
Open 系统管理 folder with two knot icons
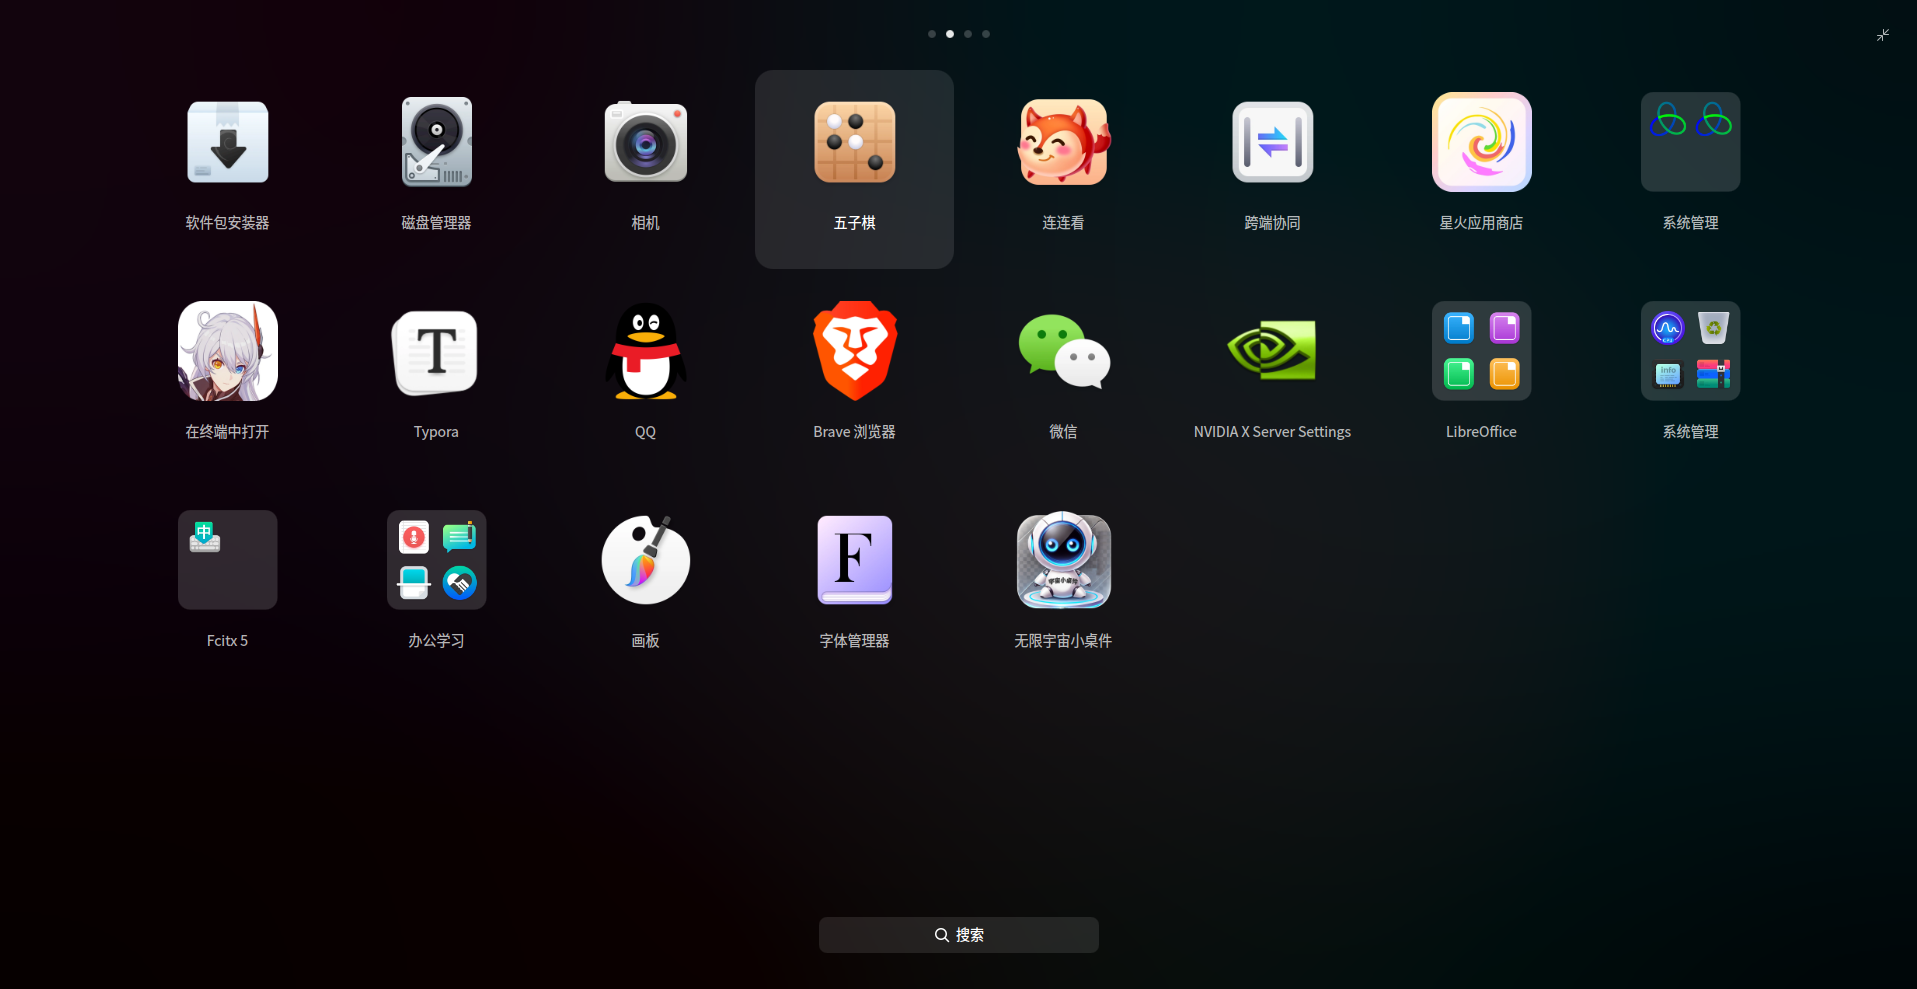1691,142
